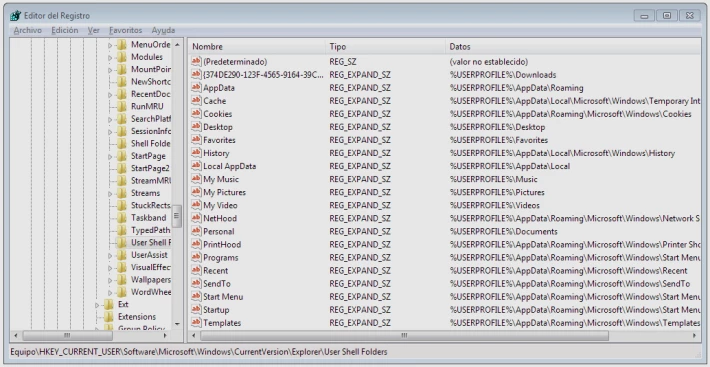The height and width of the screenshot is (367, 710).
Task: Select the NewShortcuts key
Action: coord(150,82)
